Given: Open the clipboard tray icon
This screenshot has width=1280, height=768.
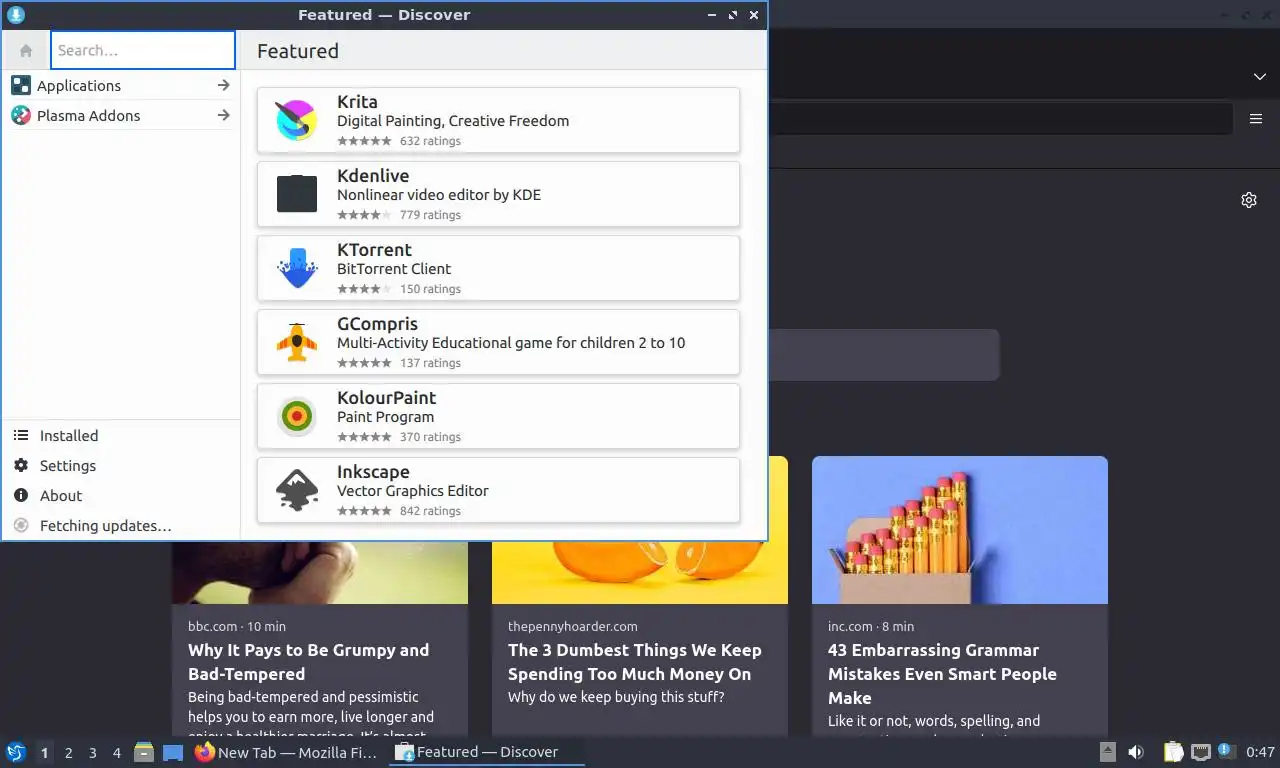Looking at the screenshot, I should [1175, 753].
